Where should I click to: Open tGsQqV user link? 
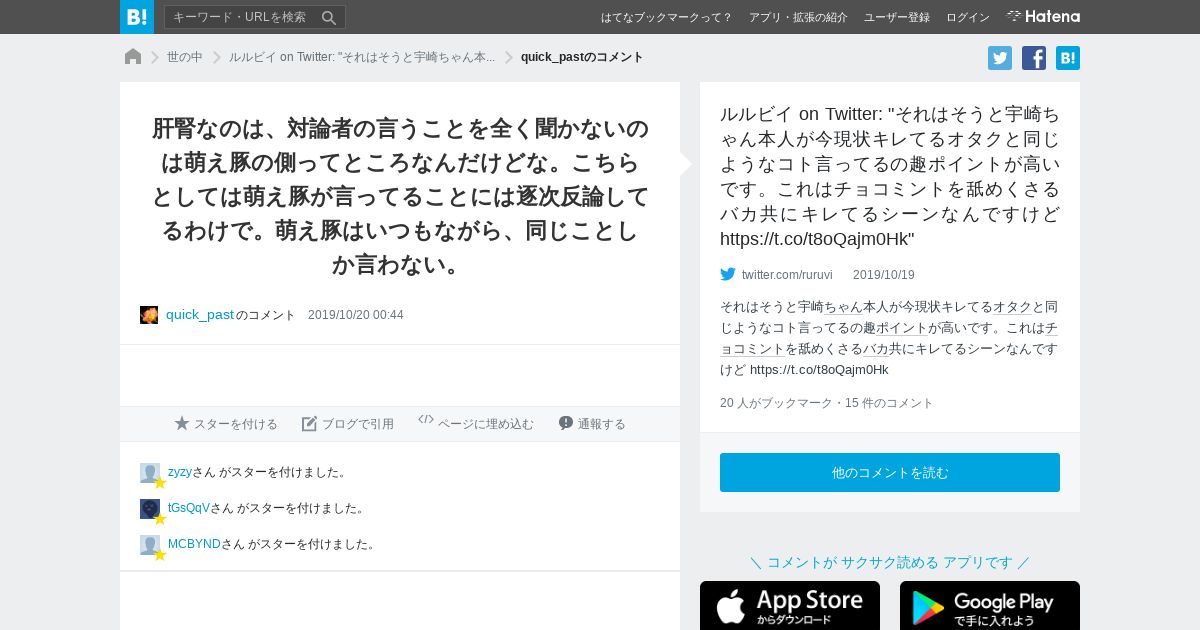[x=189, y=508]
